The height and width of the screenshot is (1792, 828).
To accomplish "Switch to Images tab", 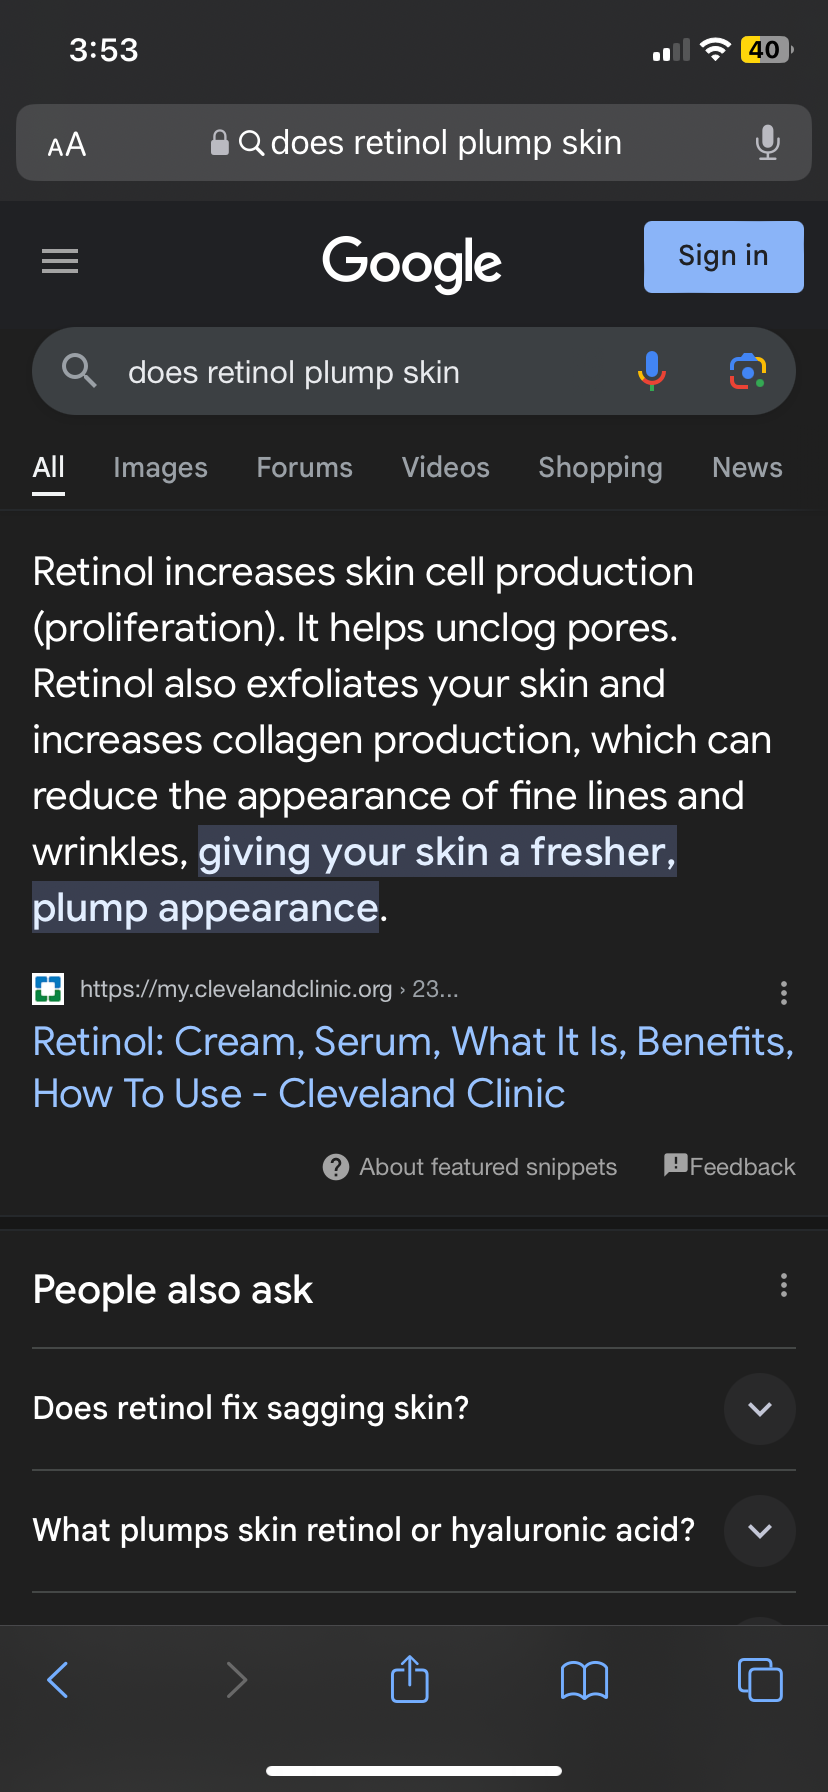I will point(160,468).
